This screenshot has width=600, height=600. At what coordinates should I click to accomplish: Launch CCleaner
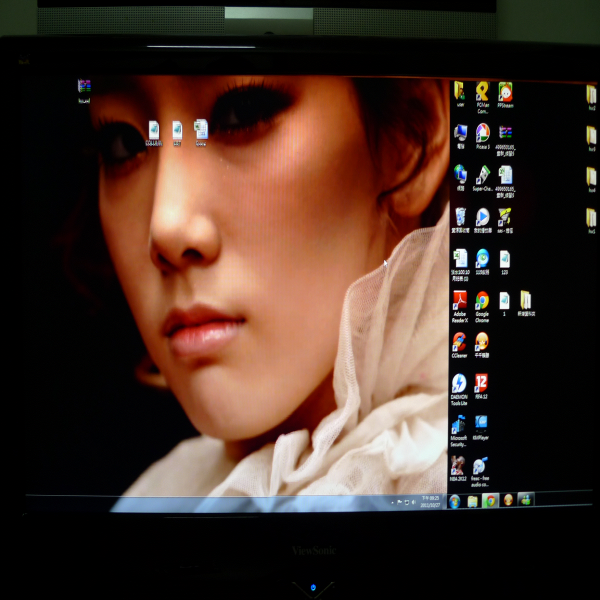(459, 345)
